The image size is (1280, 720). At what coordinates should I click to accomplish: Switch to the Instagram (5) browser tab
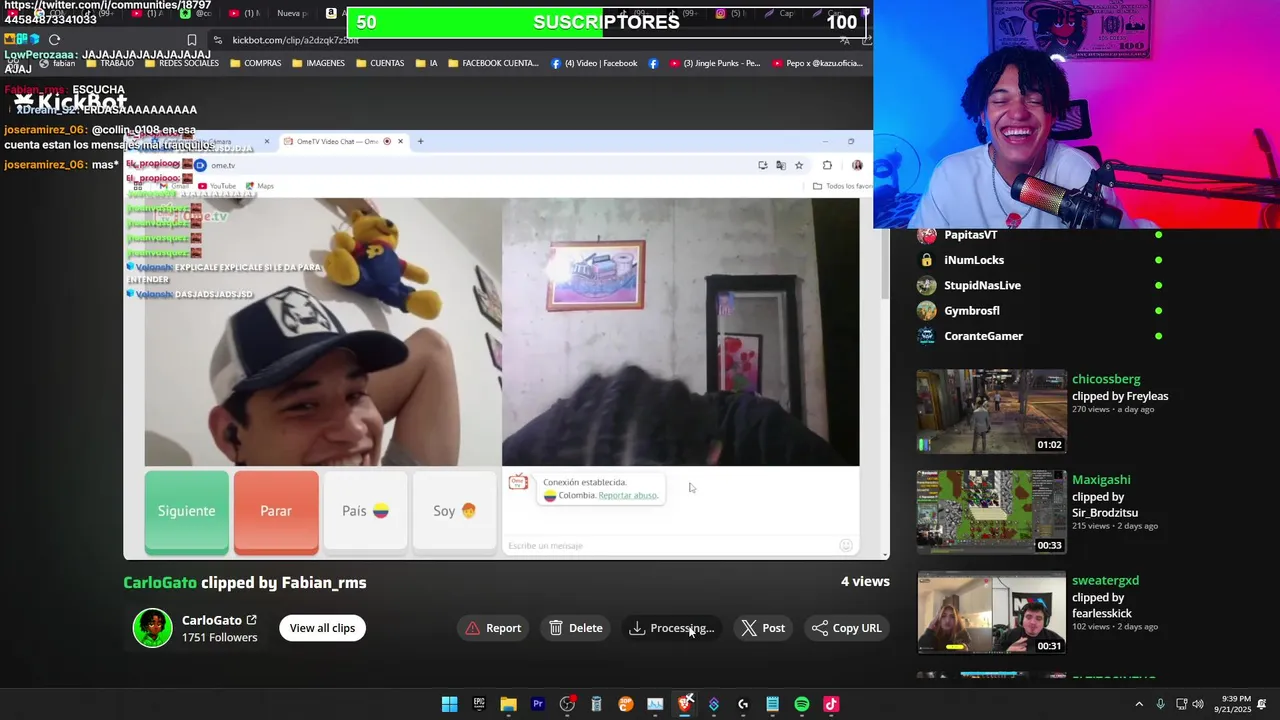tap(731, 14)
